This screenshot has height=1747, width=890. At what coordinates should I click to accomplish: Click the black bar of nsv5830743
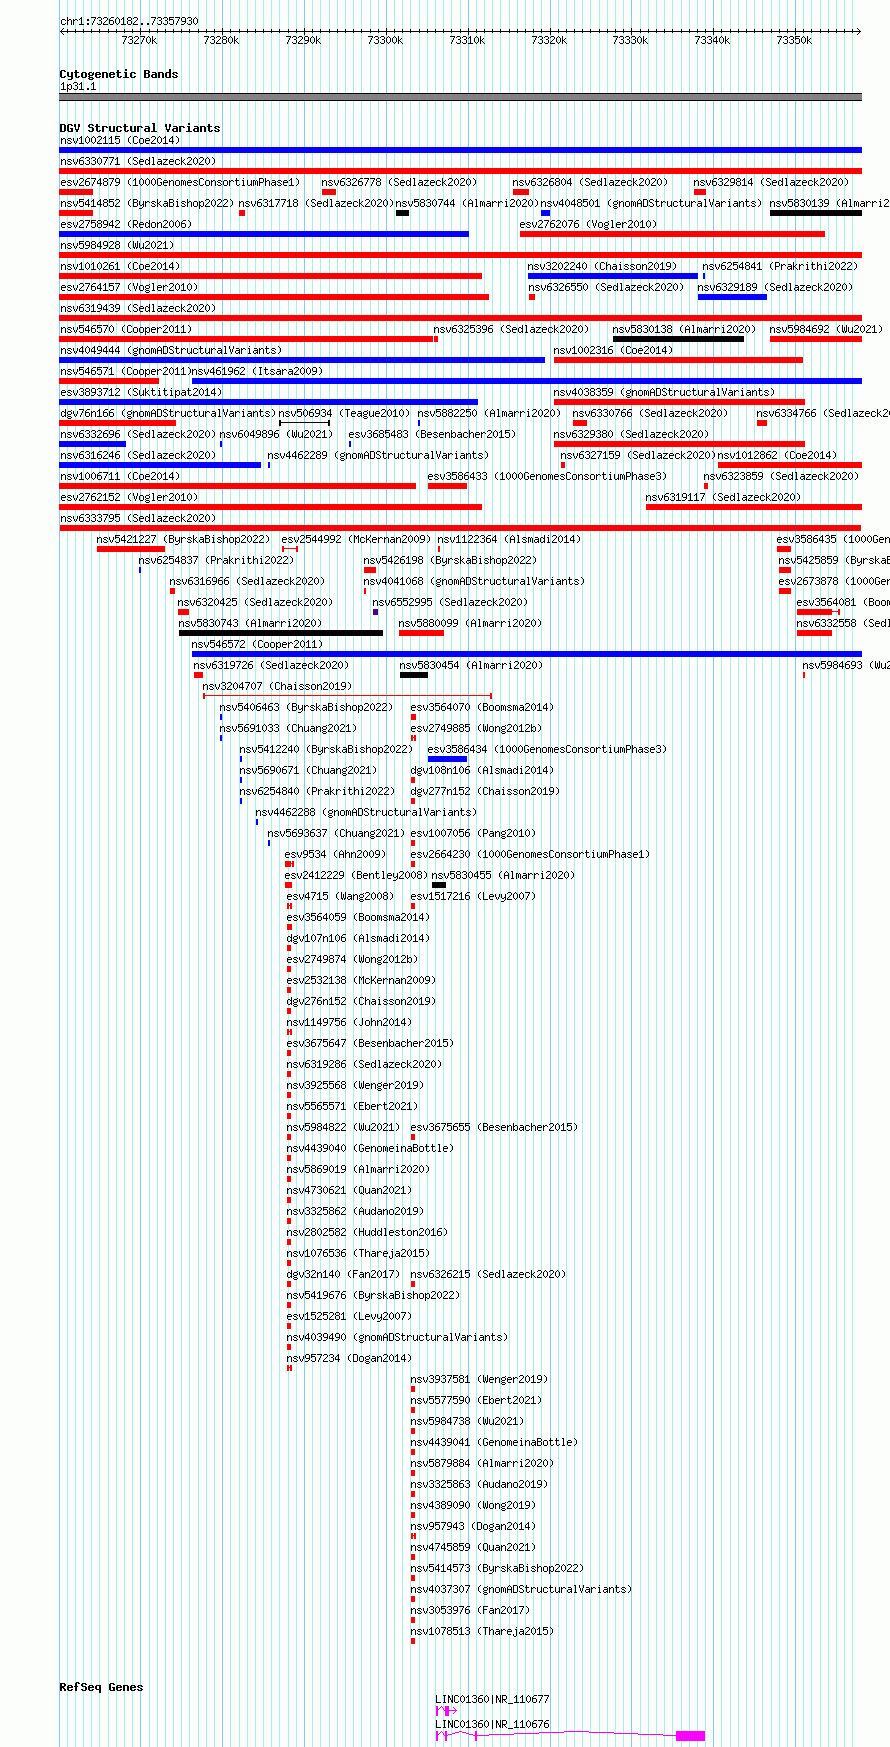281,633
